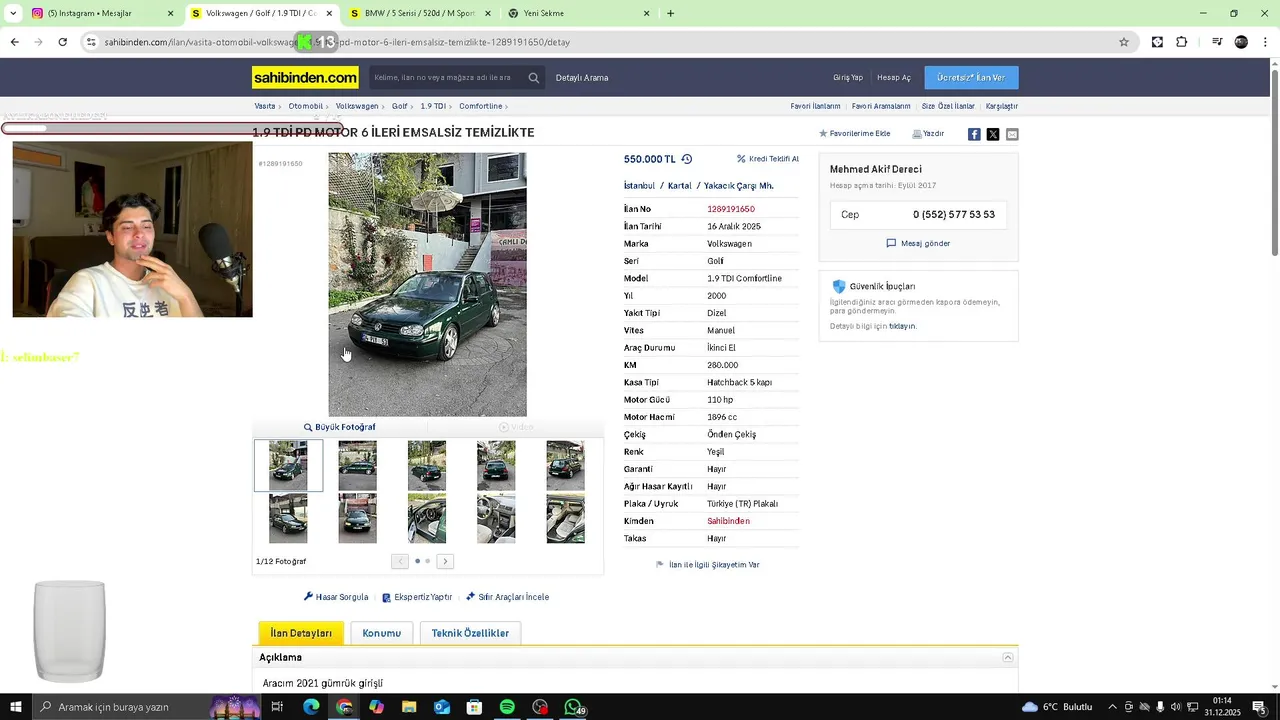Select last thumbnail showing seats

[565, 518]
